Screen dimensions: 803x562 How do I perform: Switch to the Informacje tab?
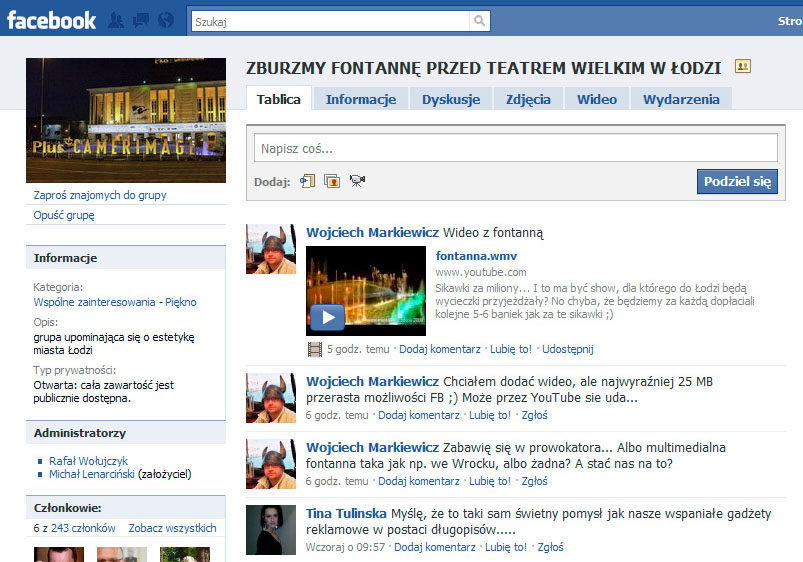click(361, 99)
